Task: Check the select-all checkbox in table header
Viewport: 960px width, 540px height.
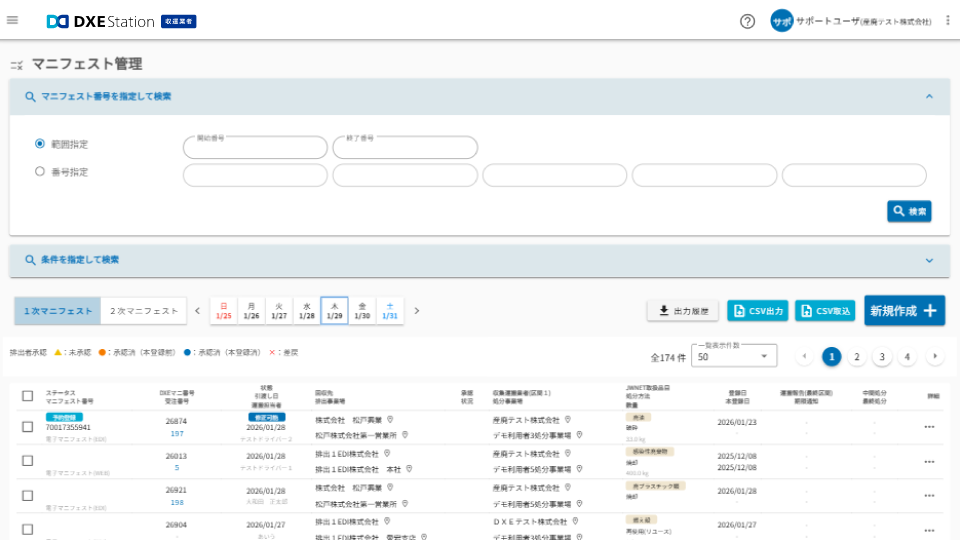Action: [28, 395]
